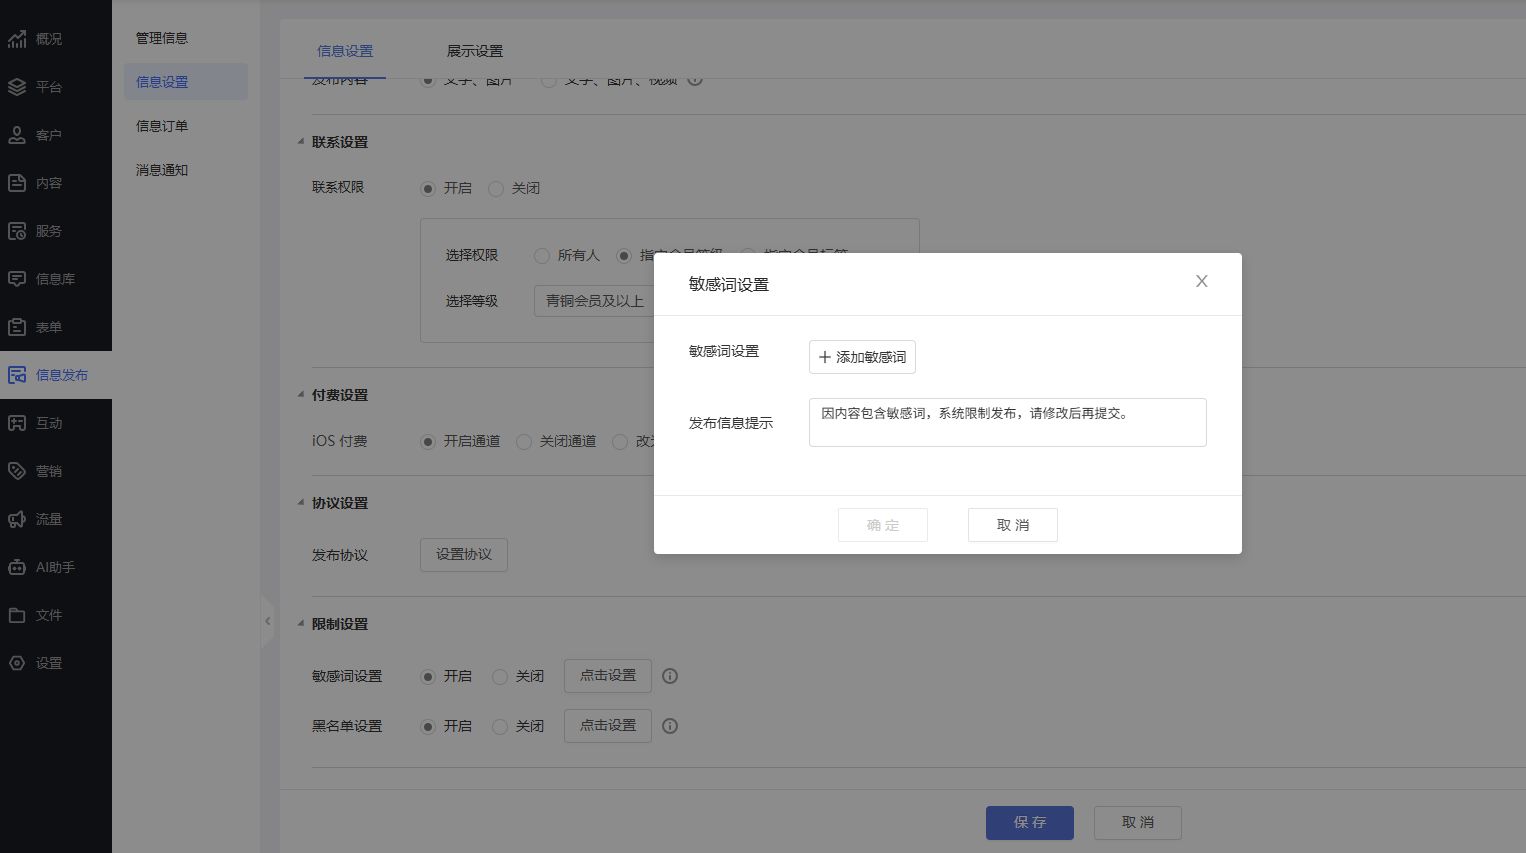1526x853 pixels.
Task: Collapse the 联系设置 section triangle
Action: (301, 142)
